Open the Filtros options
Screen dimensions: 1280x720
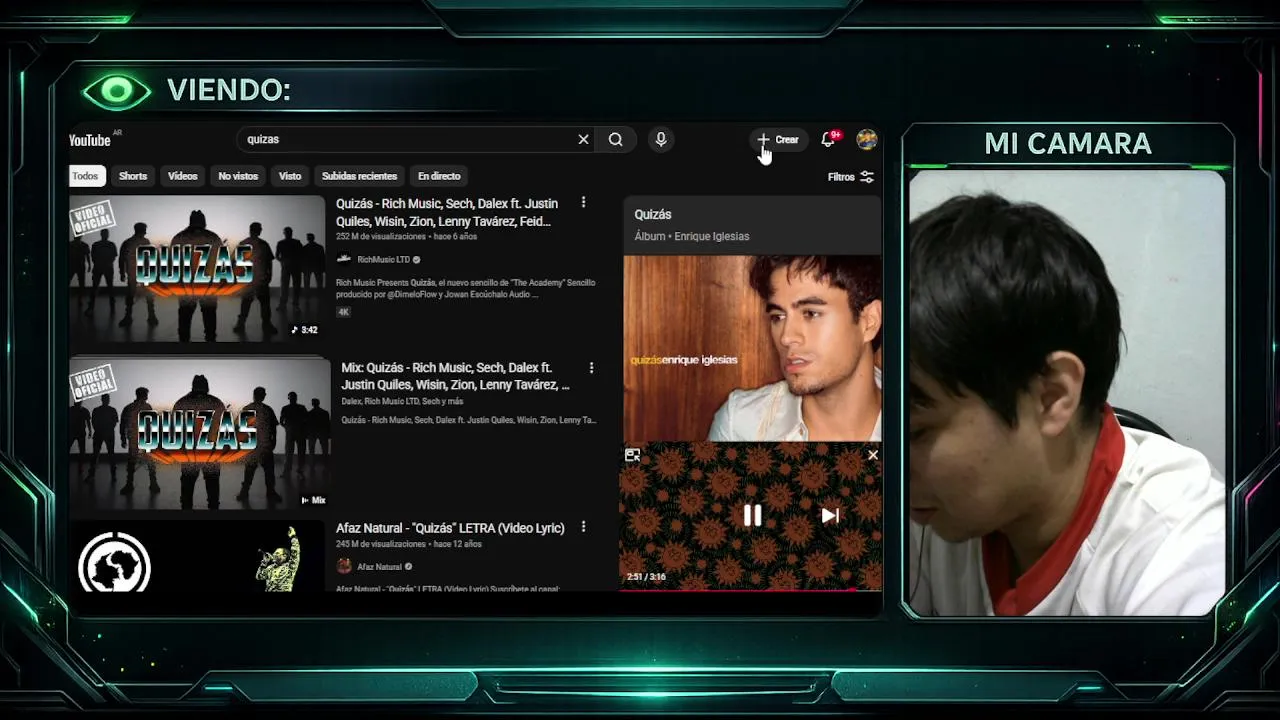click(851, 177)
